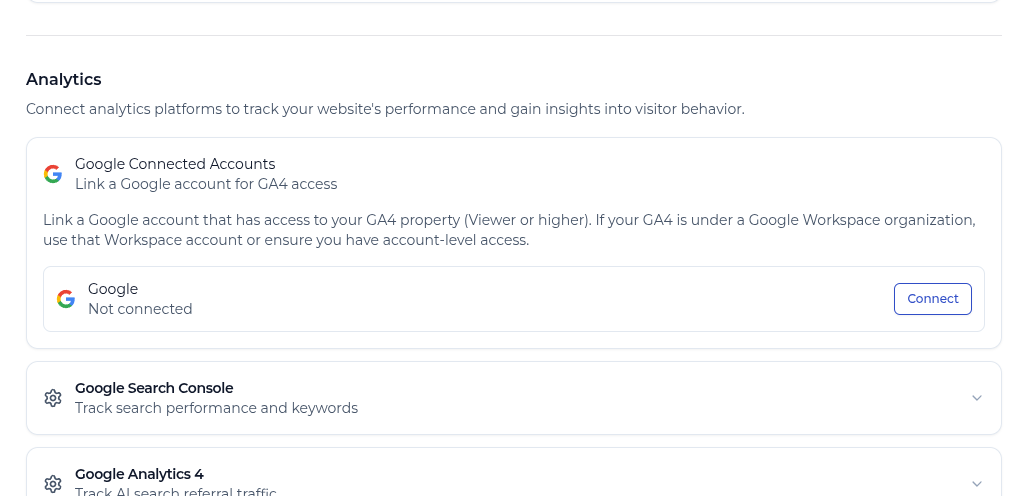Click the 'Connect analytics platforms' description text
The image size is (1028, 496).
(x=385, y=109)
